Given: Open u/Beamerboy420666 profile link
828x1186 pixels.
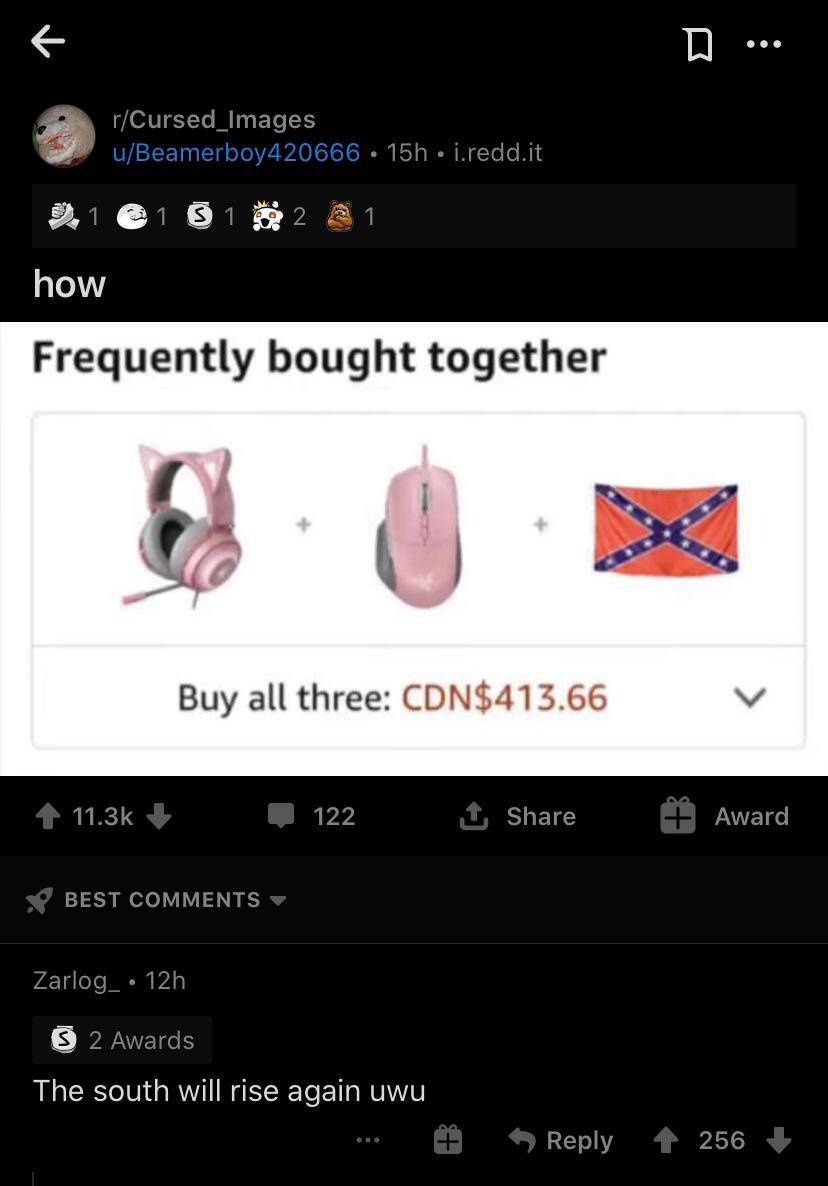Looking at the screenshot, I should point(236,153).
